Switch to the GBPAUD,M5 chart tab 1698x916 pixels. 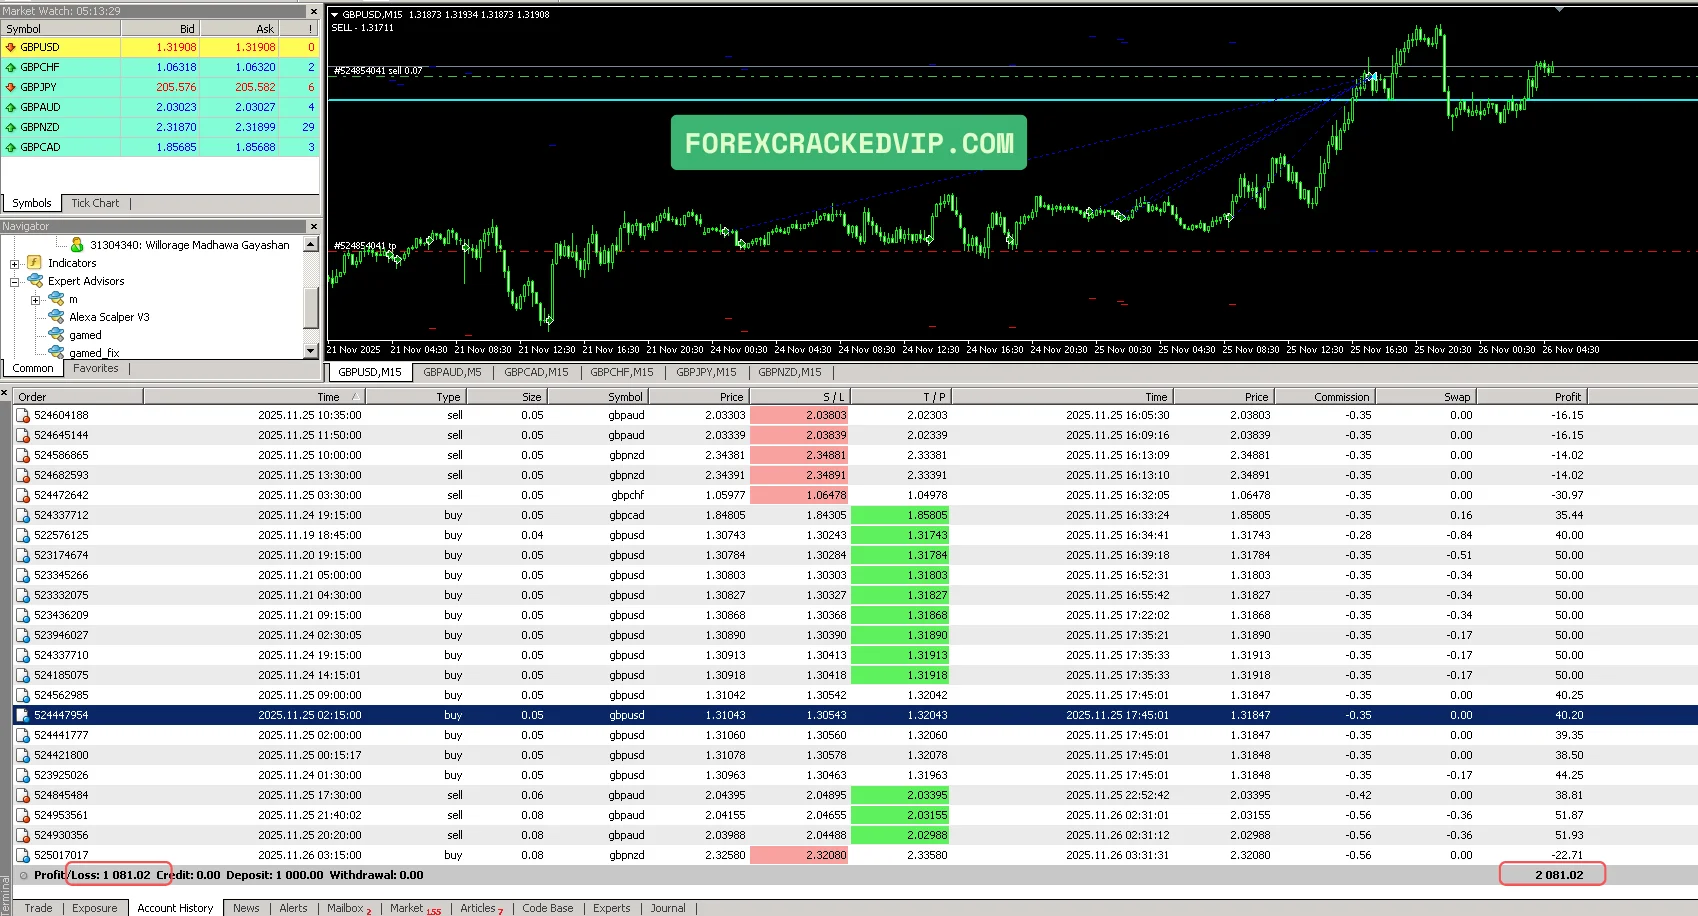(x=451, y=372)
